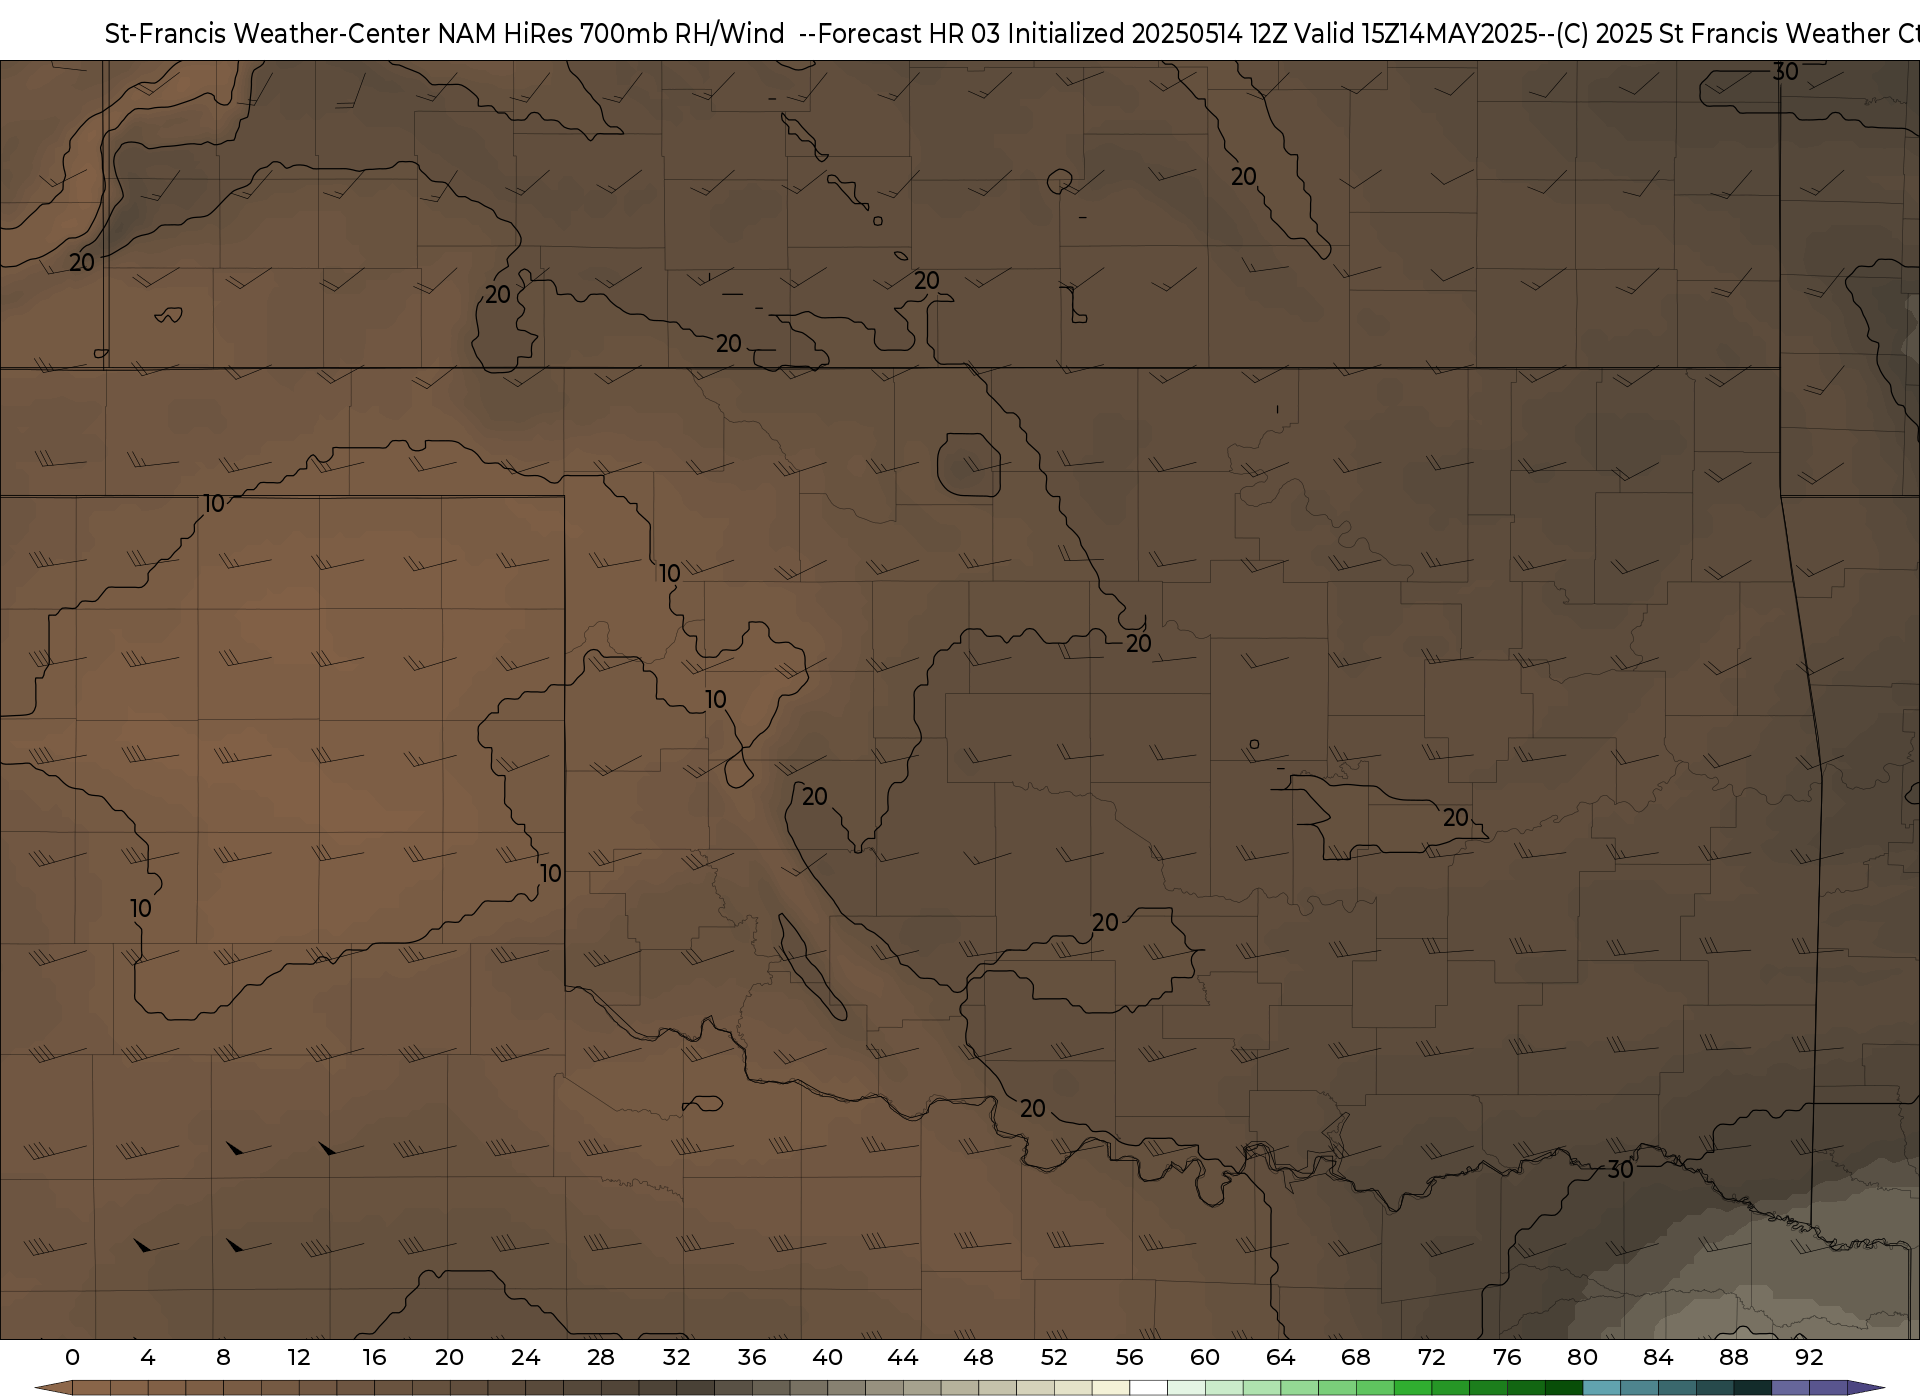This screenshot has height=1400, width=1920.
Task: Click the purple right arrow cap of color scale
Action: [1866, 1388]
